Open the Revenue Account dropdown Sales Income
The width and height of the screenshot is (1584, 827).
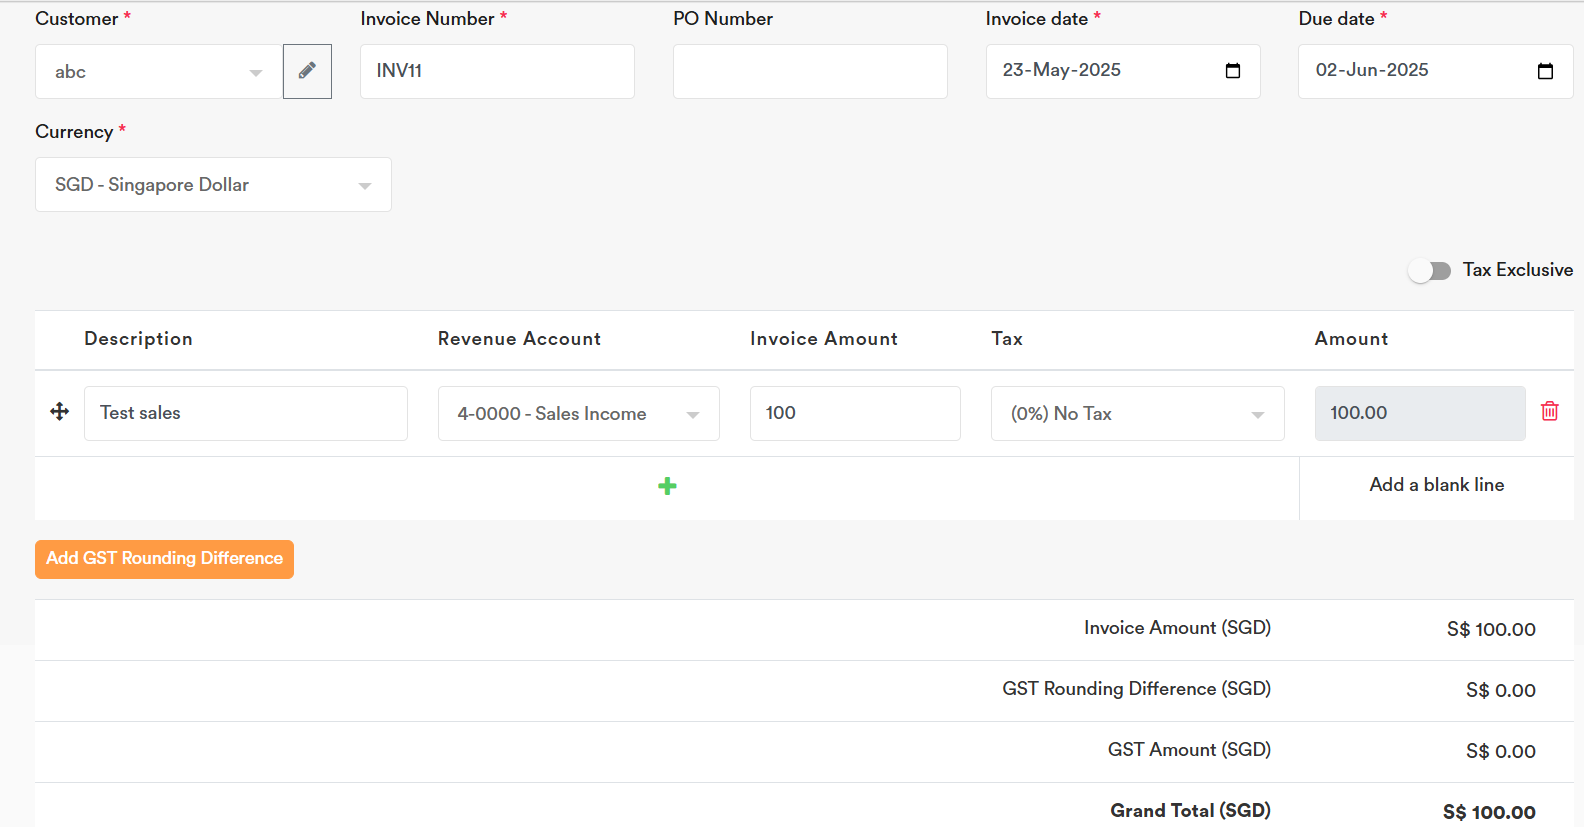click(578, 414)
